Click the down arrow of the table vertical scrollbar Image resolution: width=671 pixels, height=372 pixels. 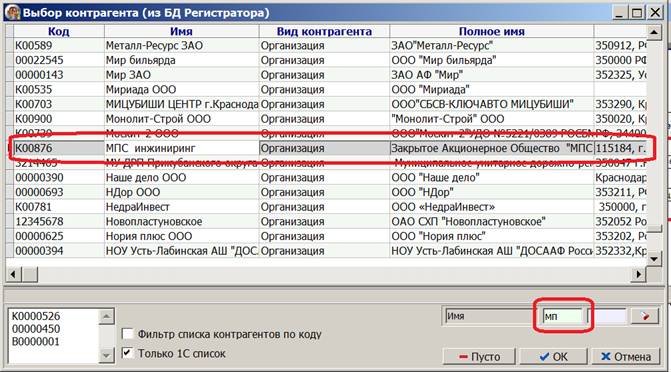(x=654, y=258)
